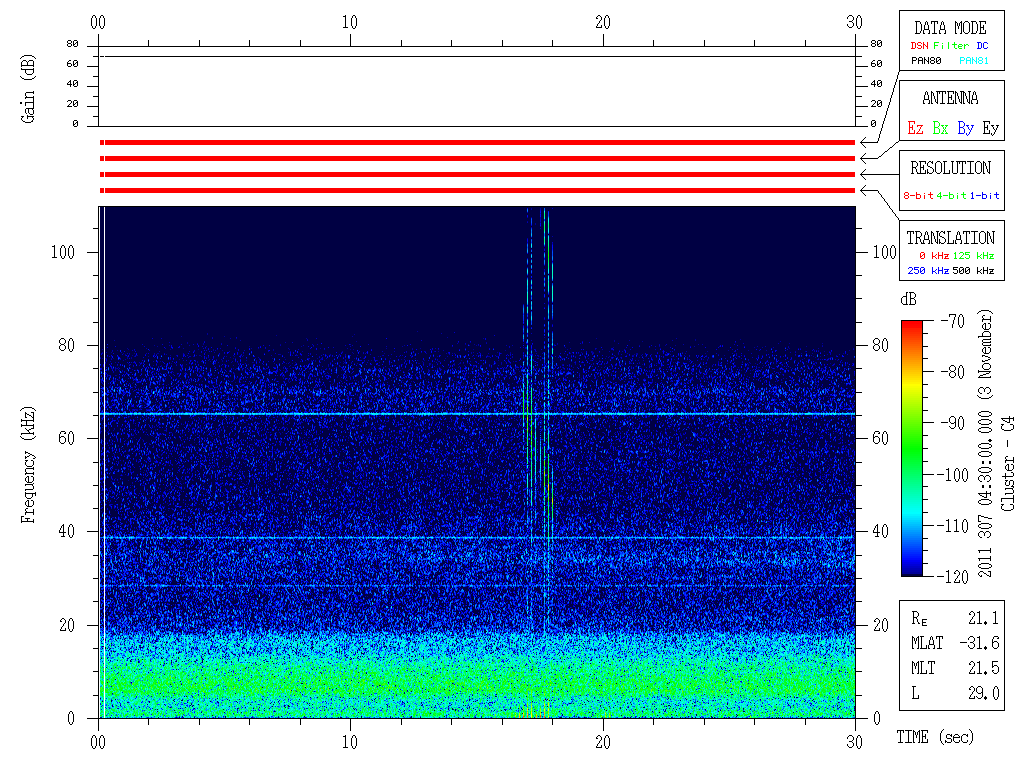Screen dimensions: 1024x768
Task: Click the TIME (sec) axis label
Action: click(x=935, y=737)
